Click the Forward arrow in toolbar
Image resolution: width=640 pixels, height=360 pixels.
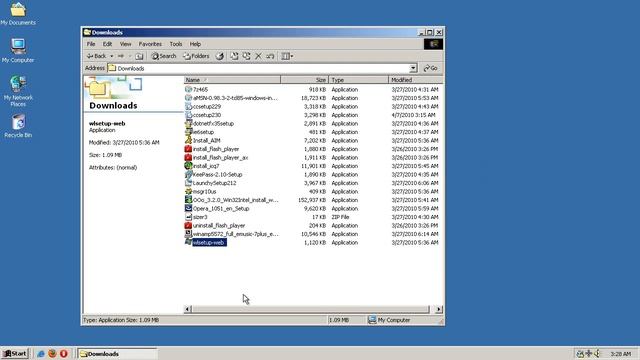121,56
